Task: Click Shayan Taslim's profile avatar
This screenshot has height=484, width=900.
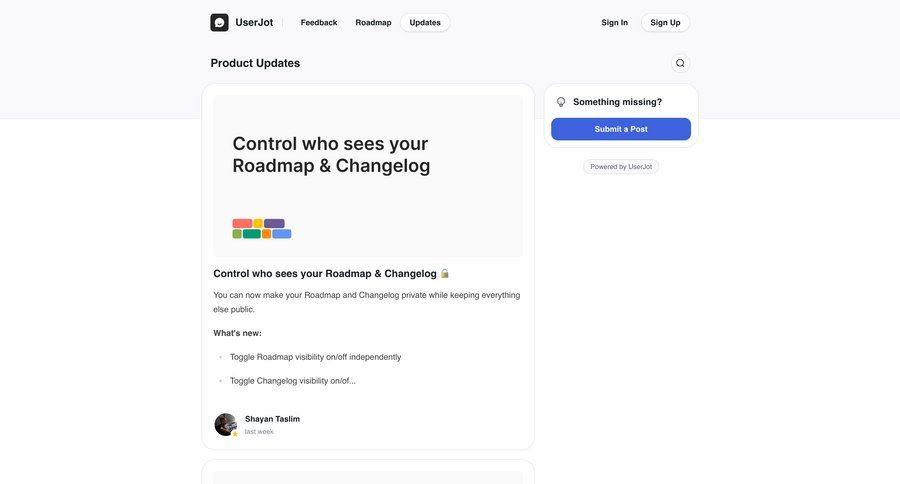Action: [x=225, y=424]
